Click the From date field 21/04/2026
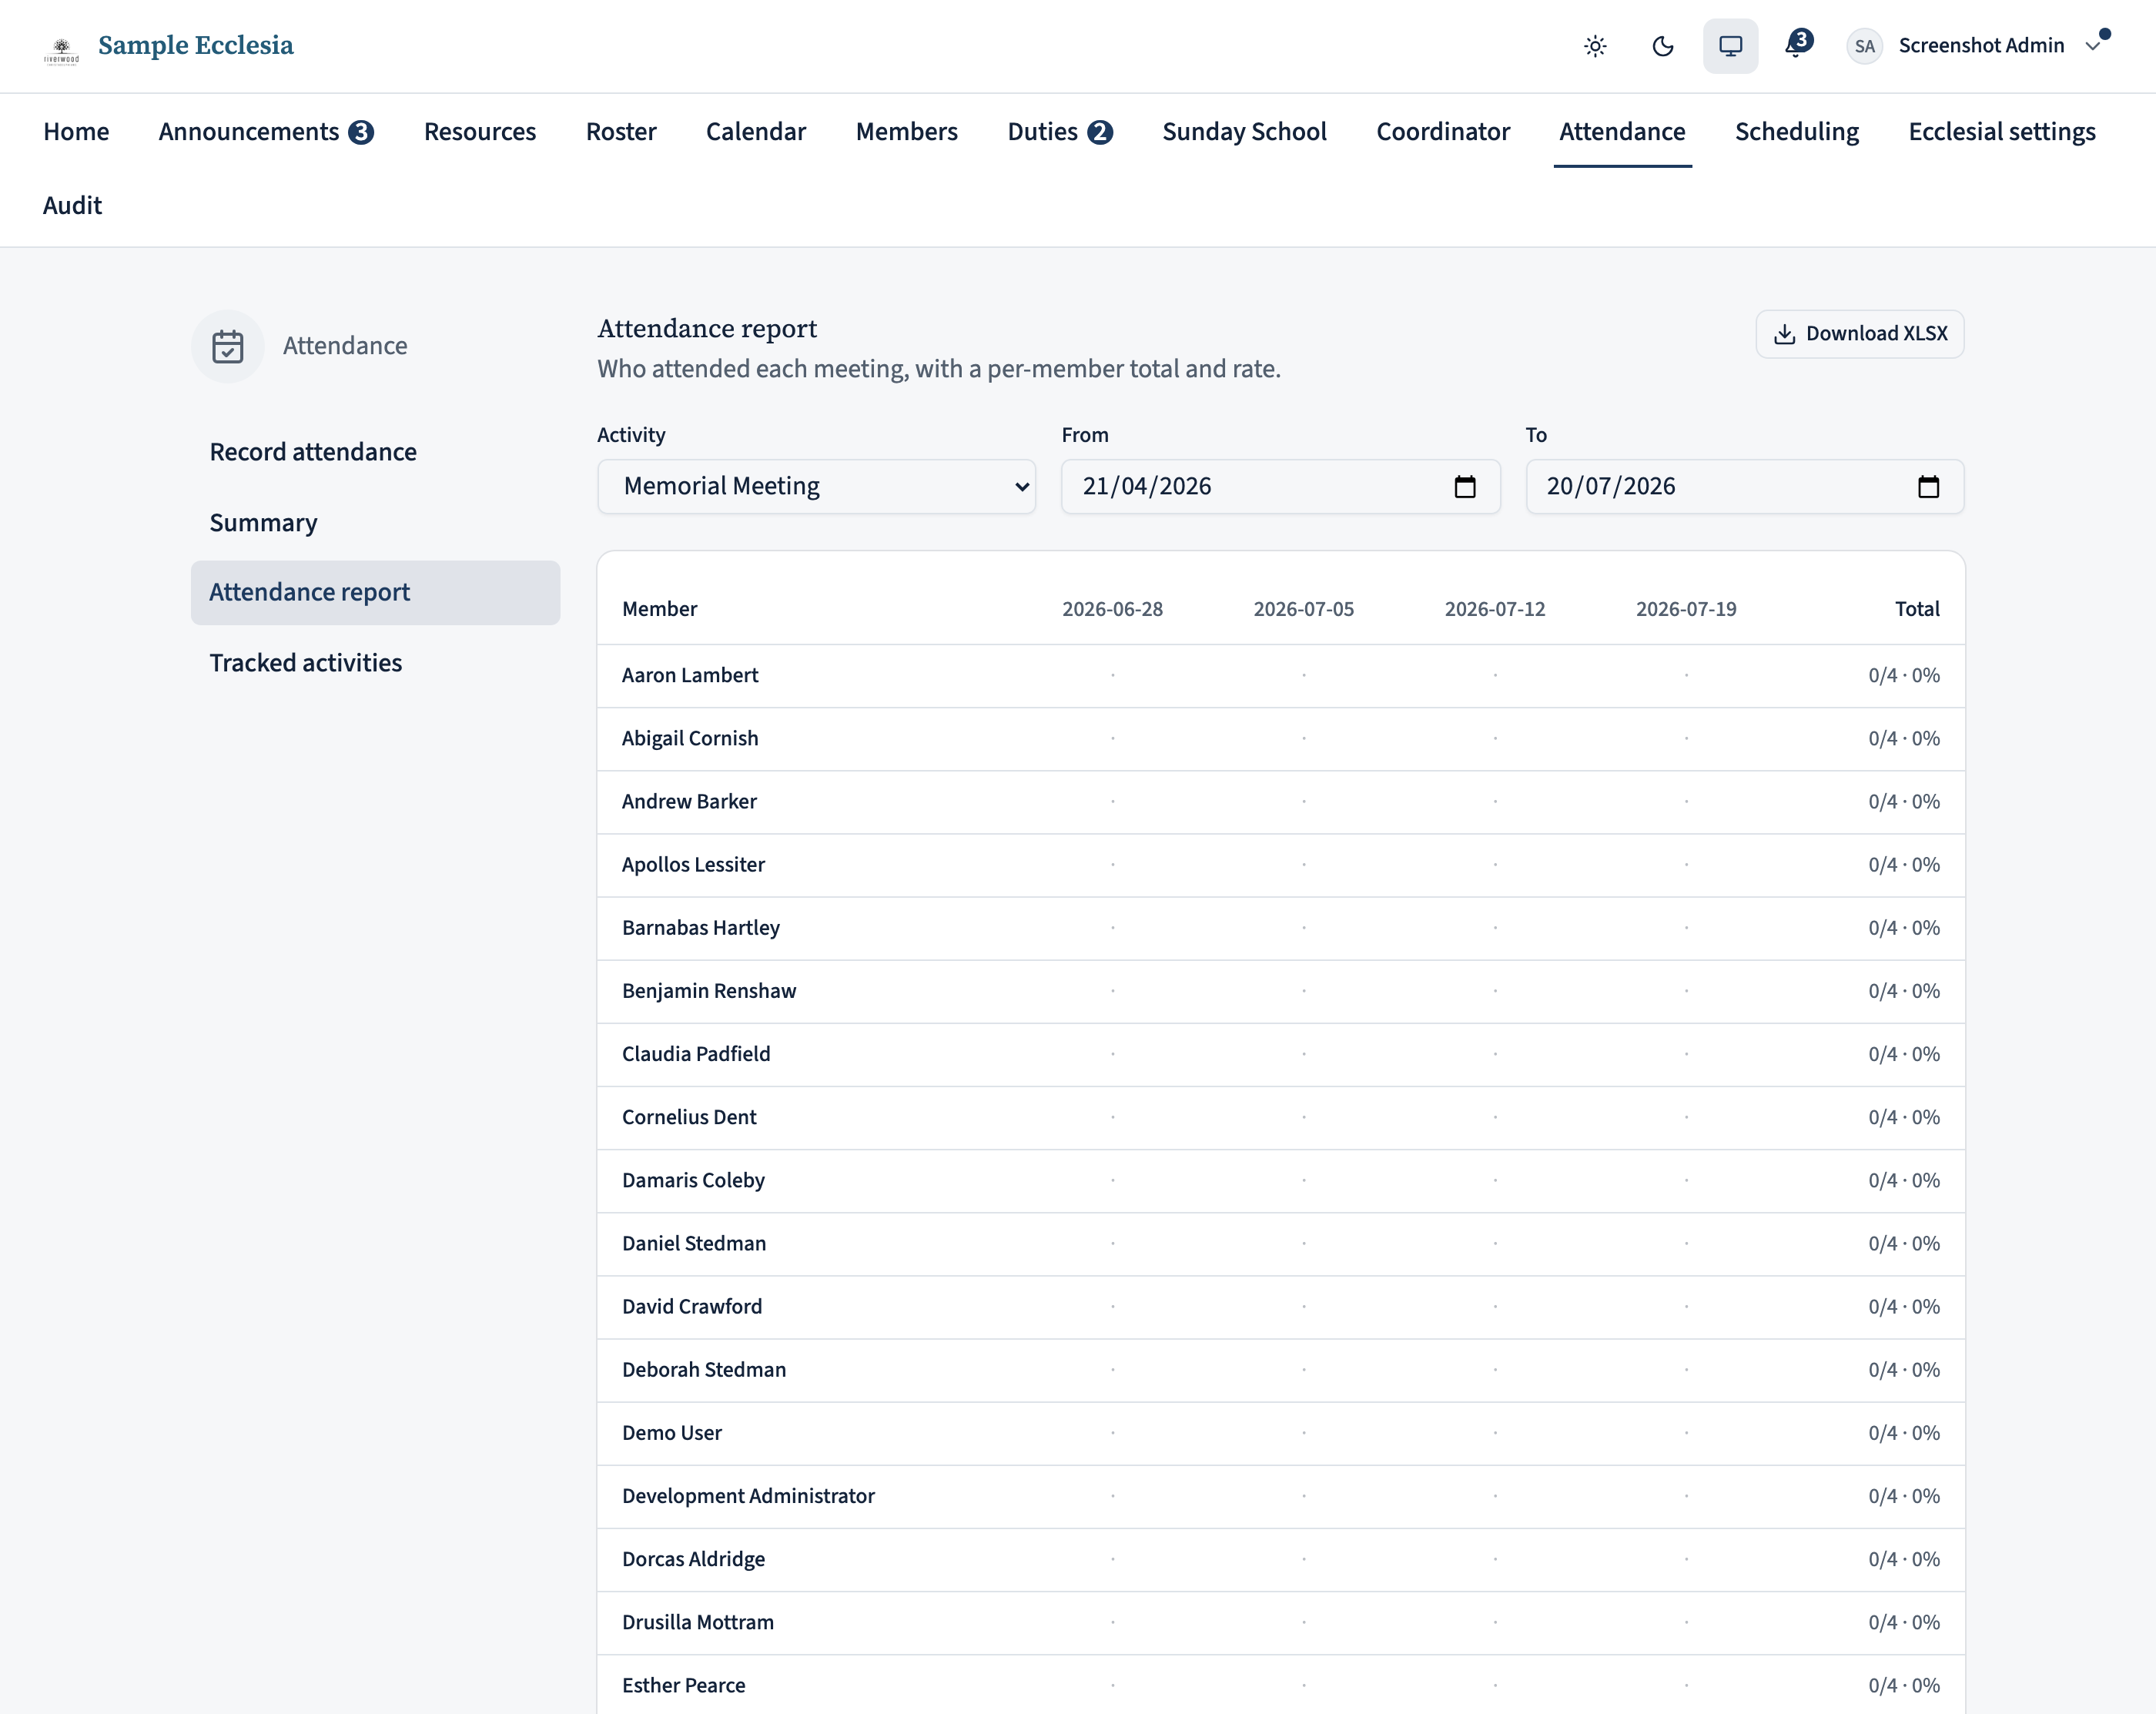 pyautogui.click(x=1281, y=487)
